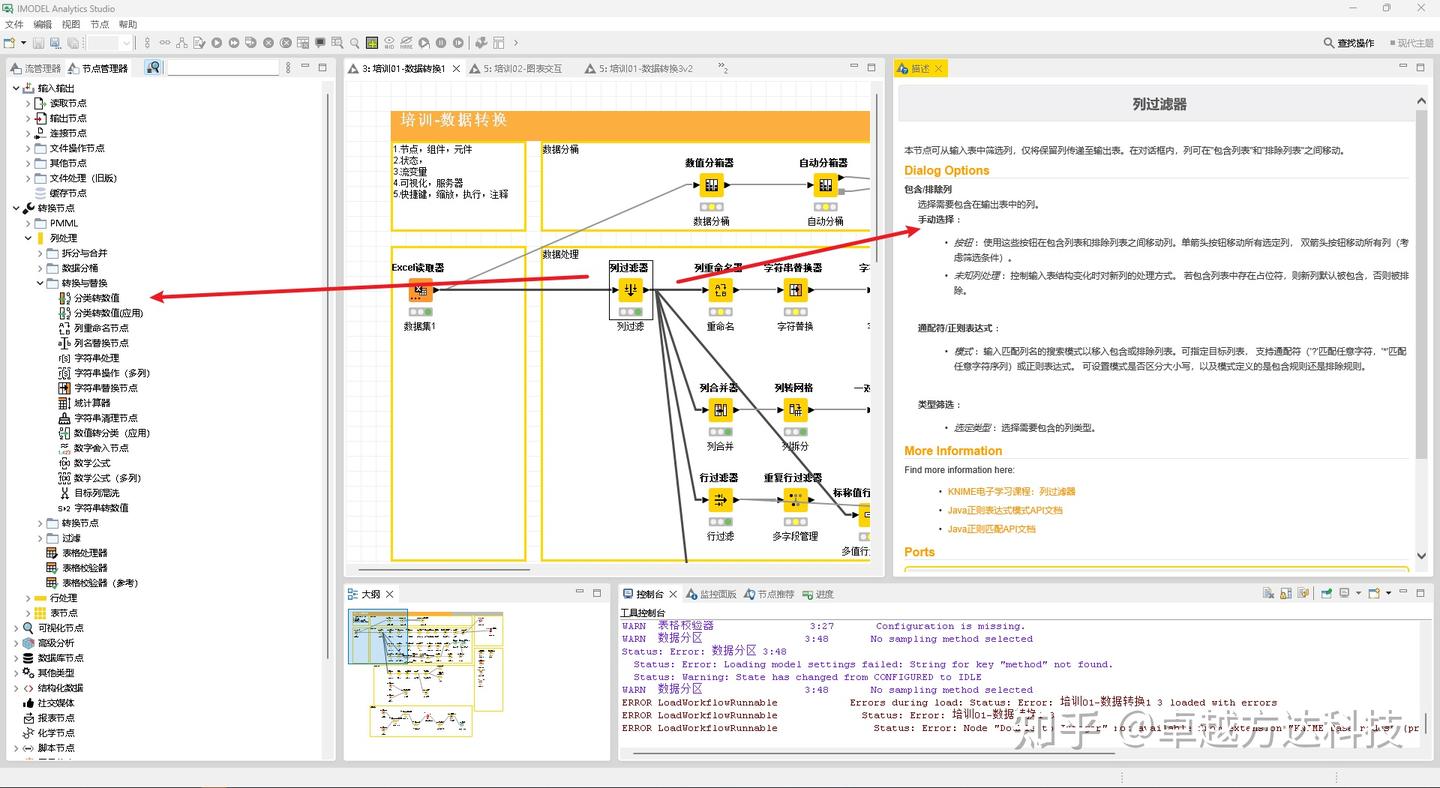The image size is (1440, 788).
Task: Open the Java正则表达式模式API文档 link
Action: (x=1005, y=510)
